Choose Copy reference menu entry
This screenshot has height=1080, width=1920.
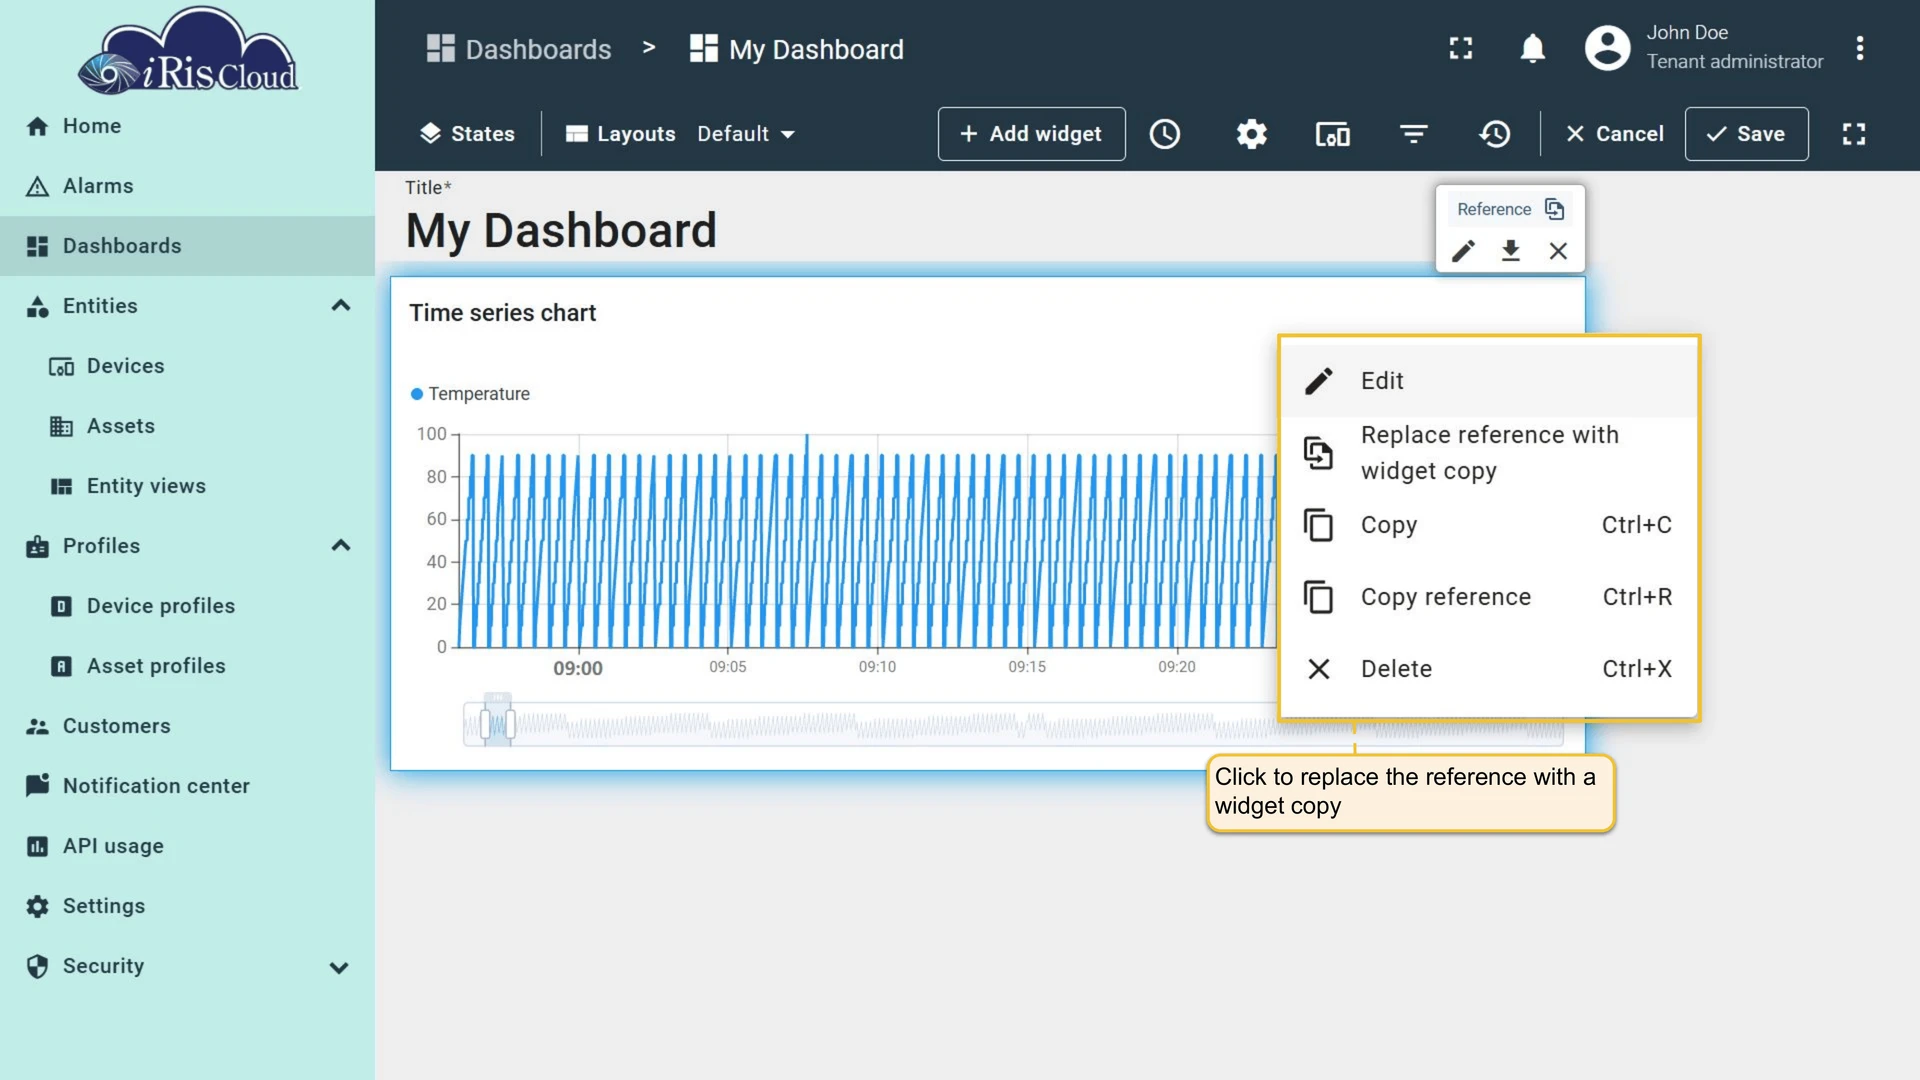tap(1489, 597)
